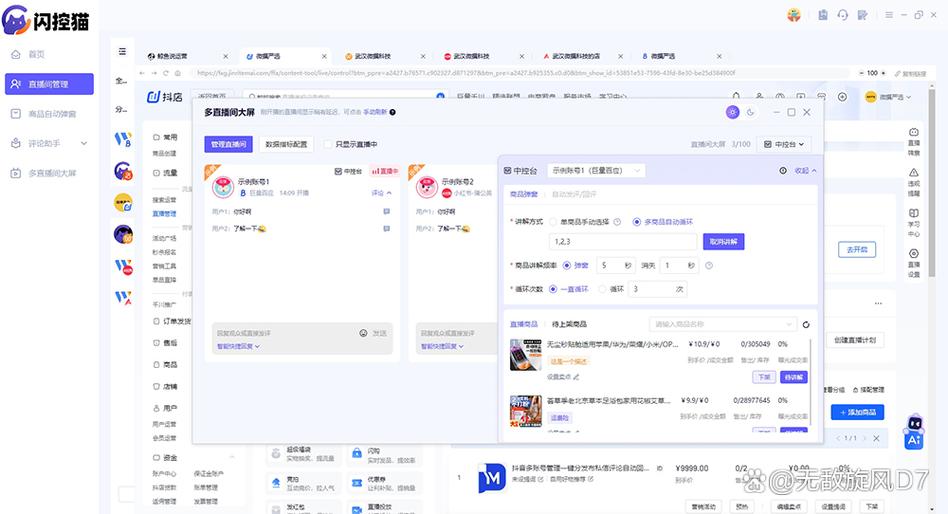Image resolution: width=948 pixels, height=514 pixels.
Task: Click the refresh icon beside product search
Action: click(806, 325)
